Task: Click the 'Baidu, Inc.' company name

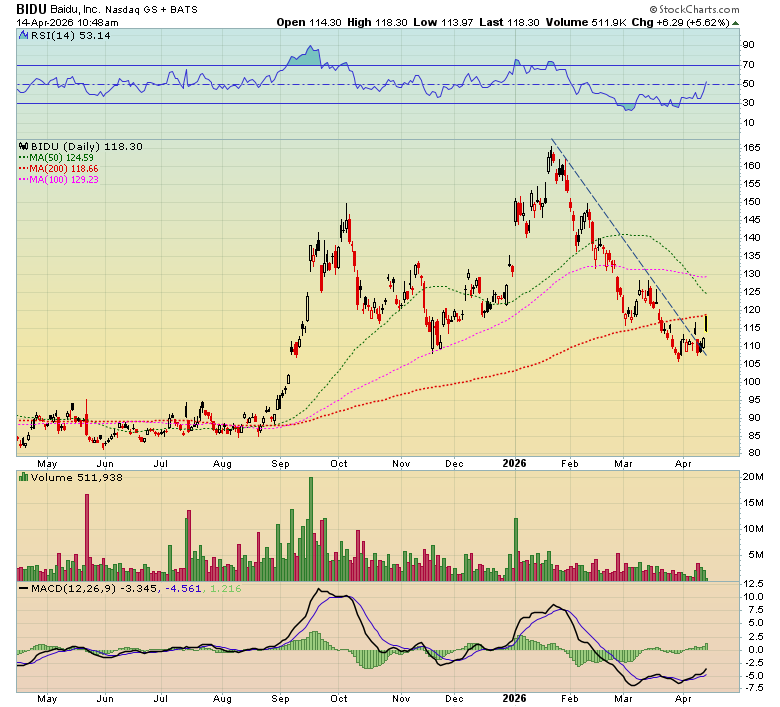Action: tap(75, 9)
